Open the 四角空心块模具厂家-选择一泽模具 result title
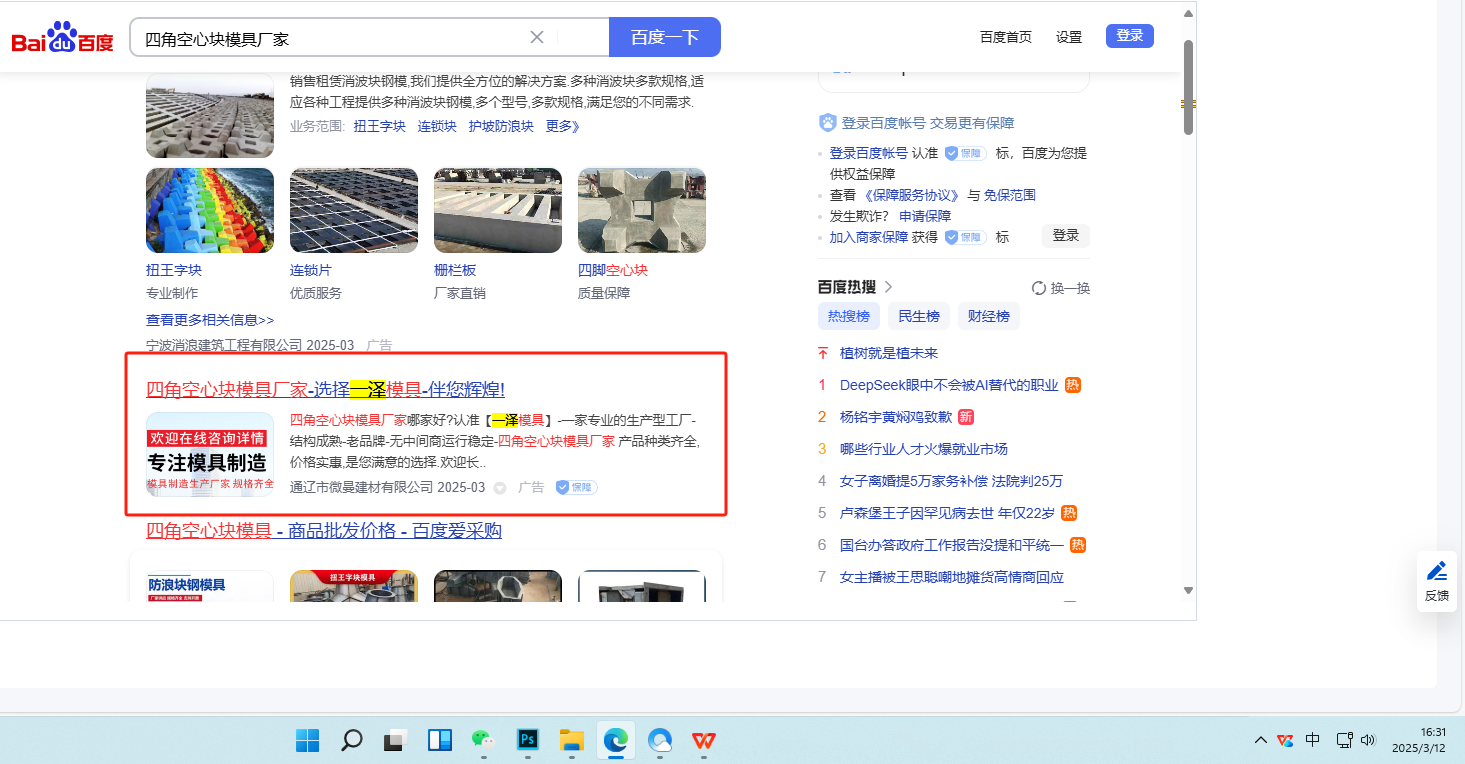Image resolution: width=1465 pixels, height=764 pixels. 325,389
